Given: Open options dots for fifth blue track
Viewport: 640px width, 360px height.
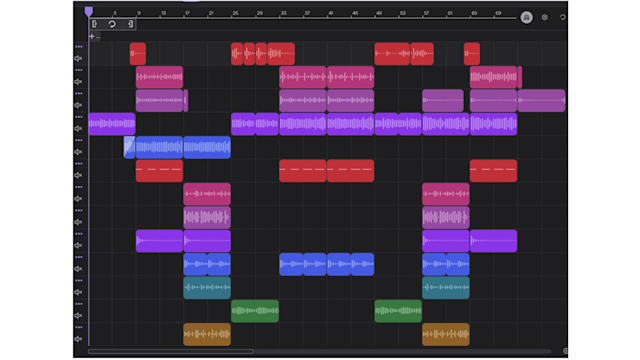Looking at the screenshot, I should point(79,140).
